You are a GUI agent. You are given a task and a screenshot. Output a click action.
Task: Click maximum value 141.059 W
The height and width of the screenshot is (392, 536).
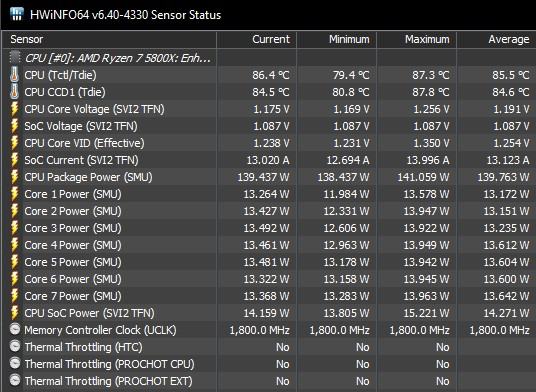pyautogui.click(x=423, y=177)
